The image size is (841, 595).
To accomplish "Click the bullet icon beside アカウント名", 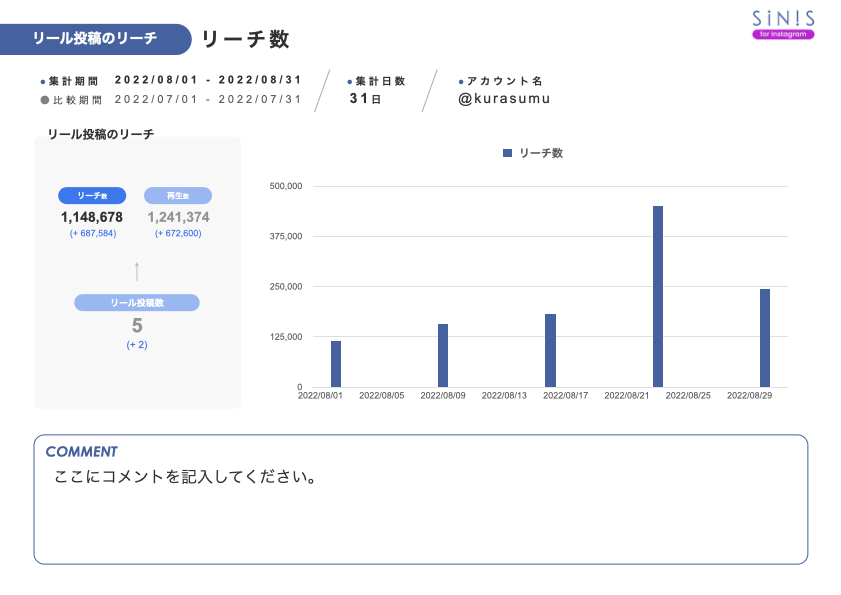I will click(x=458, y=81).
